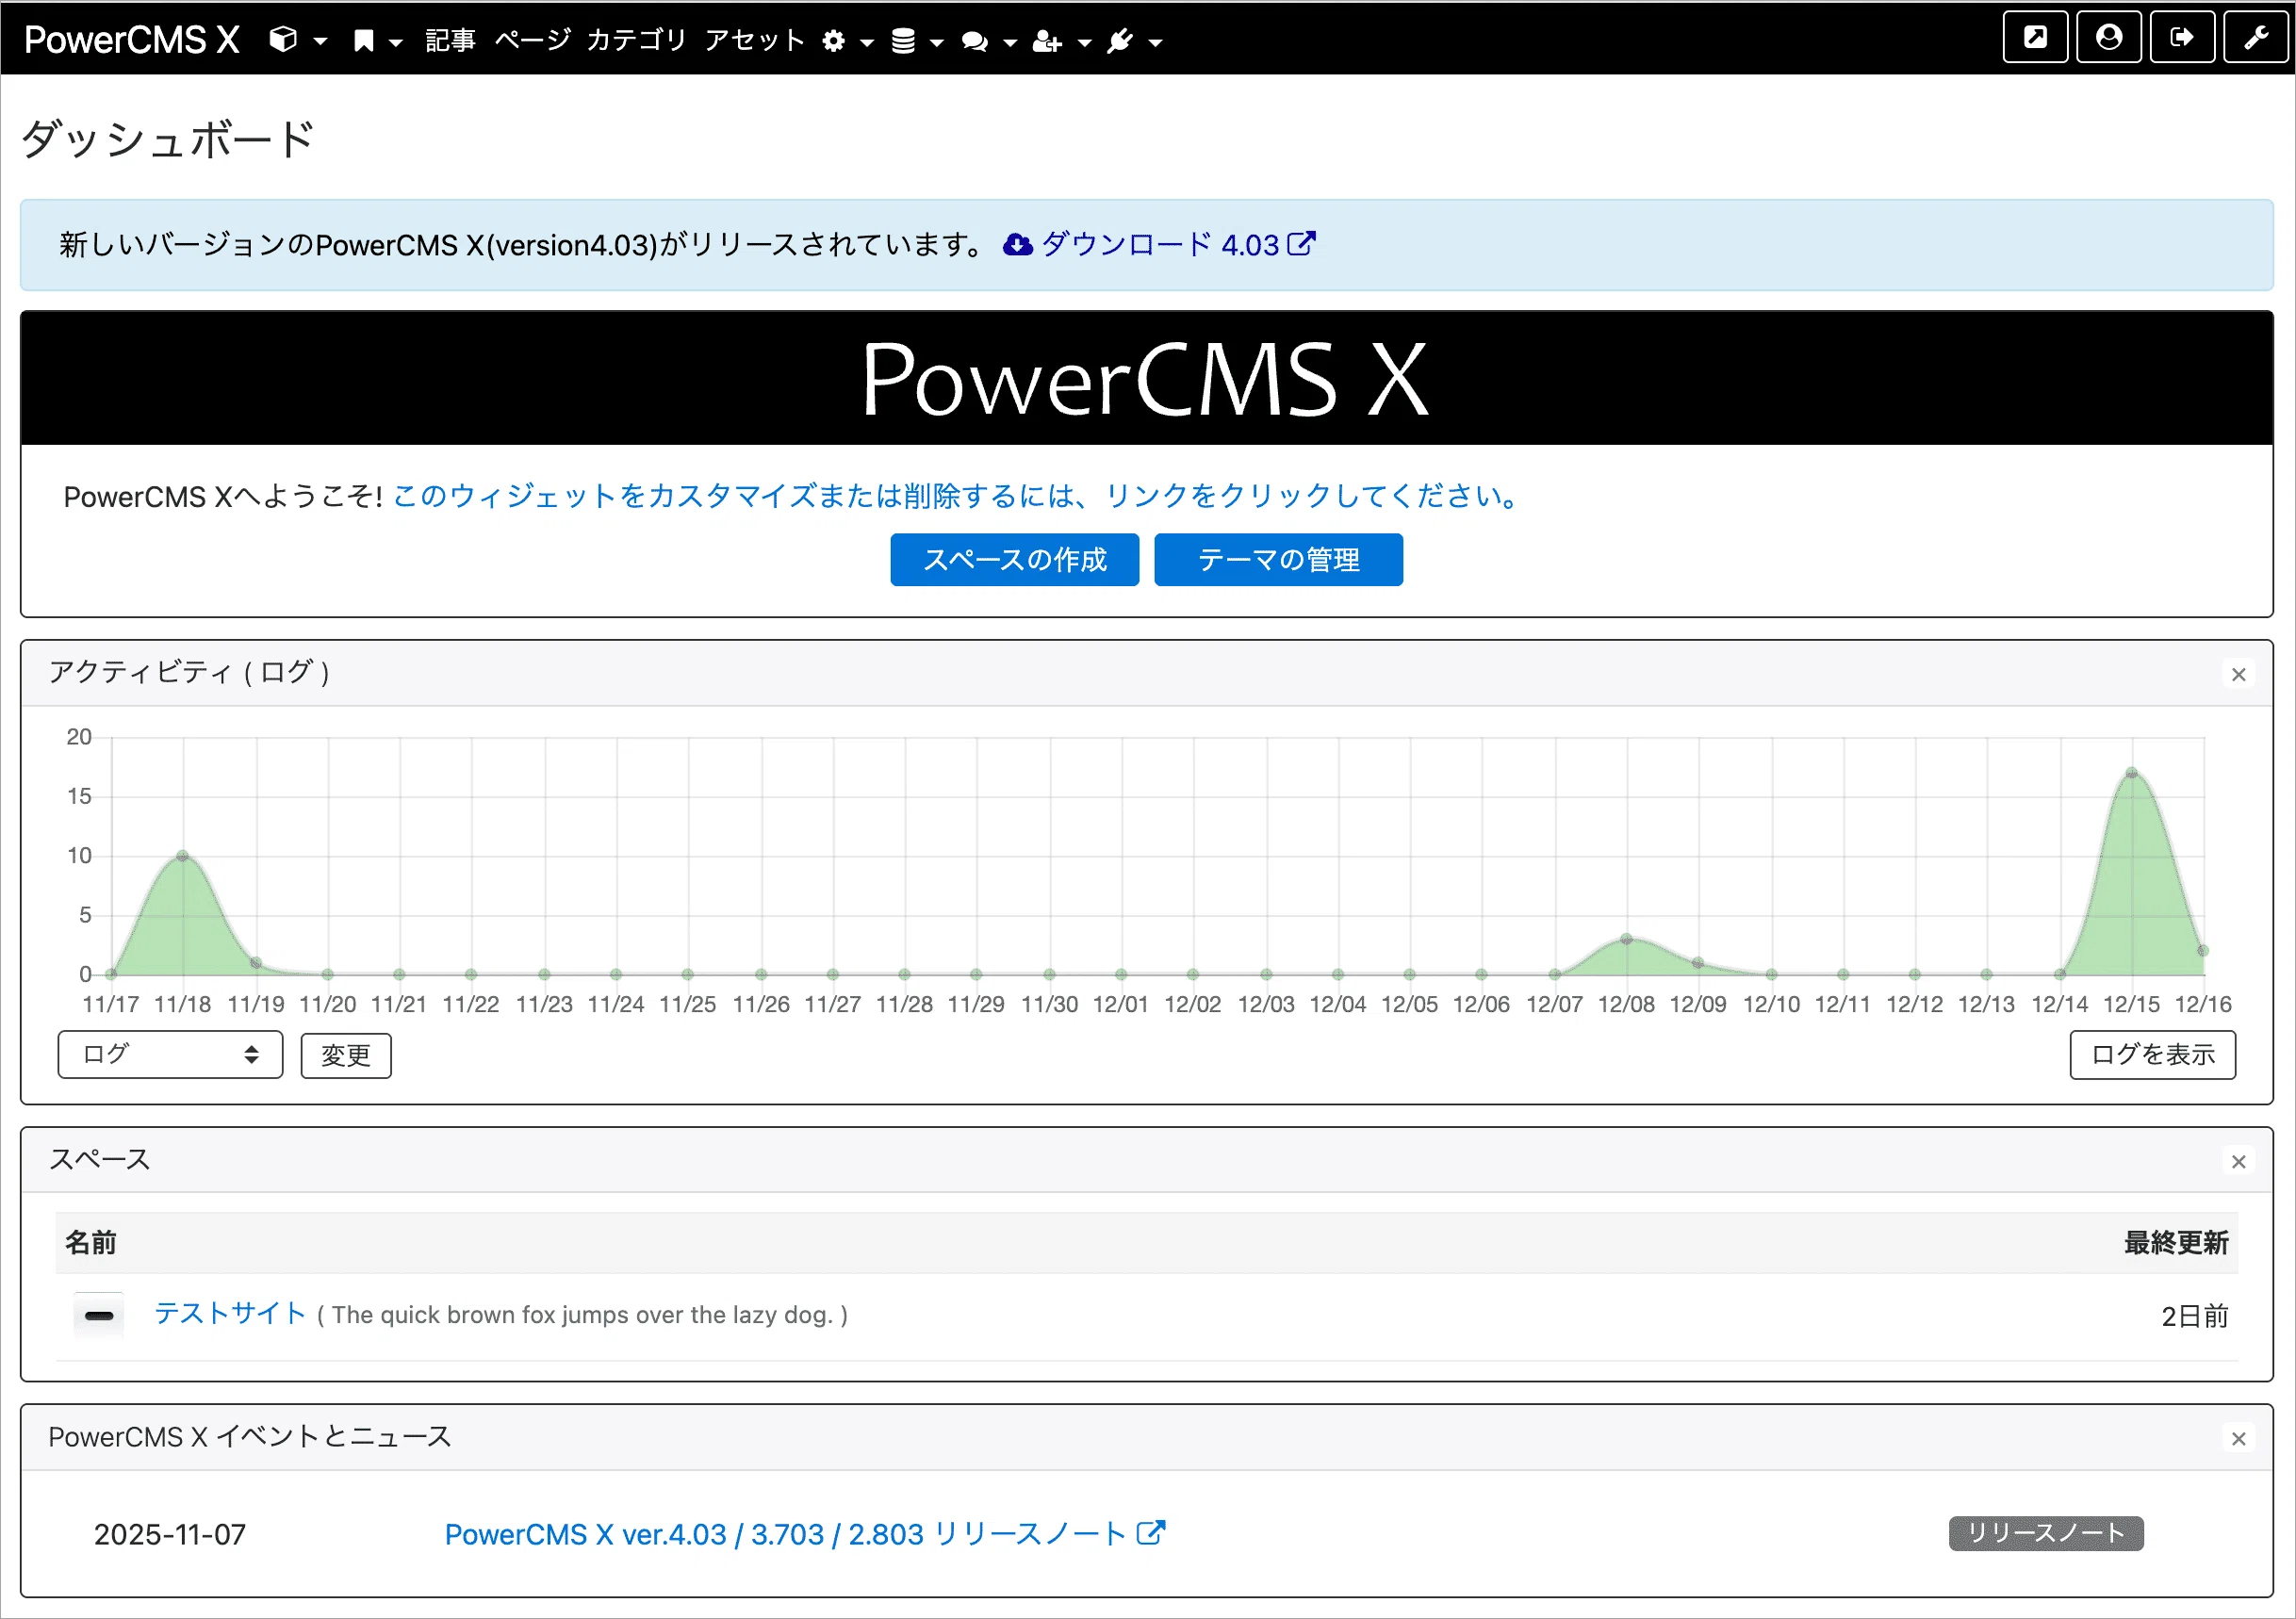The width and height of the screenshot is (2296, 1619).
Task: Expand the dropdown arrow beside the plug icon
Action: [1155, 42]
